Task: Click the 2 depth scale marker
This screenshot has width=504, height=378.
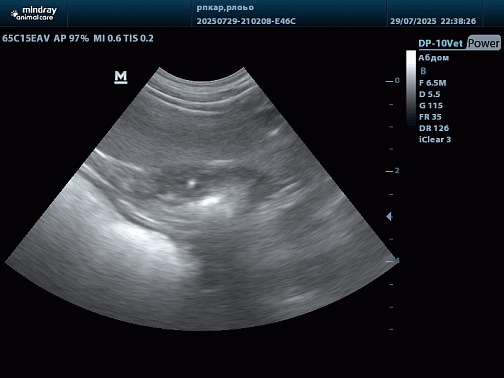Action: click(397, 171)
